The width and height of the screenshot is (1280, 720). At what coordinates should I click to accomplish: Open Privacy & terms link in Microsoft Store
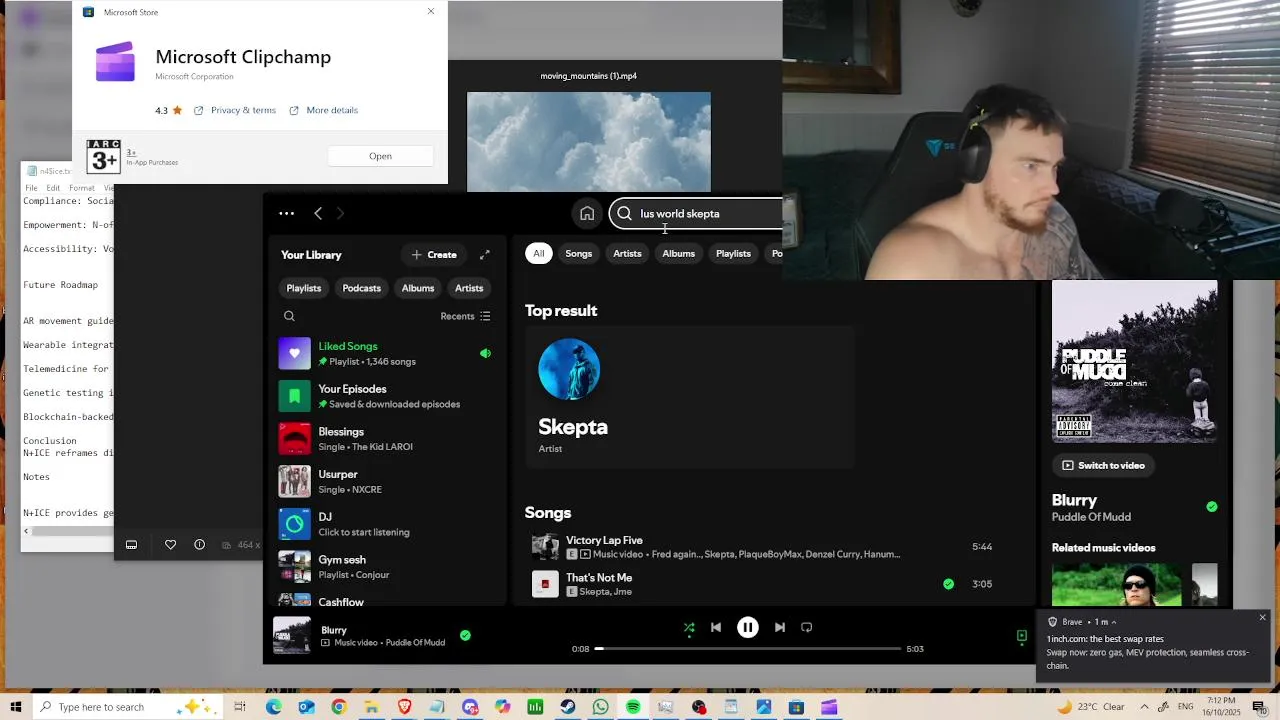[243, 110]
